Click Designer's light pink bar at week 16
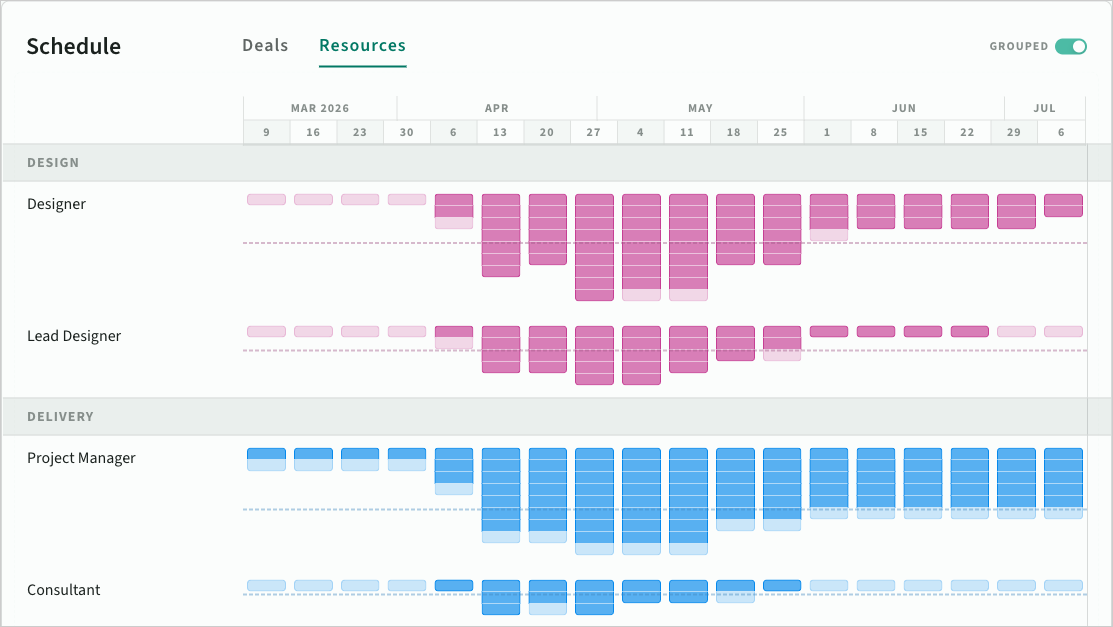This screenshot has width=1113, height=627. click(x=313, y=200)
